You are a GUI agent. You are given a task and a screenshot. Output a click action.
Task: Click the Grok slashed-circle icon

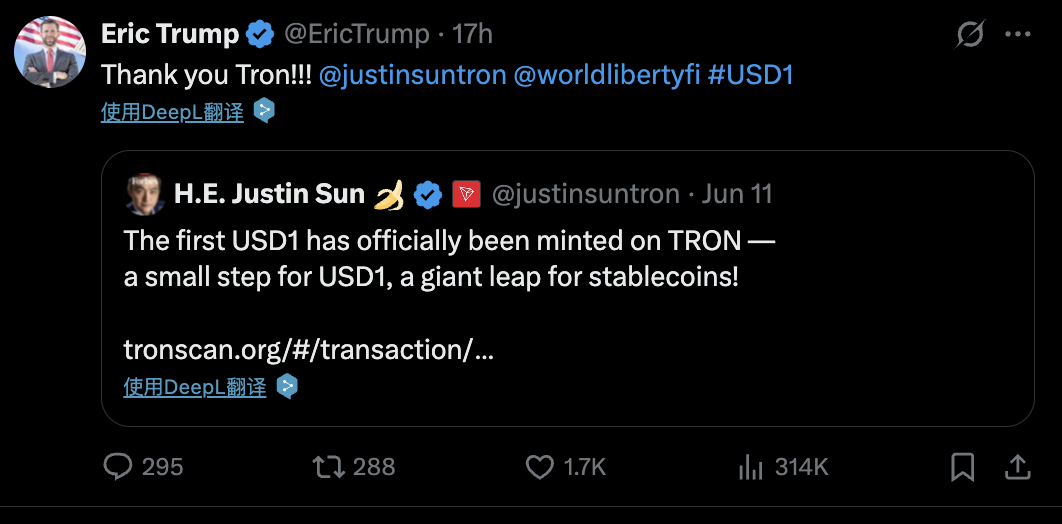coord(969,35)
